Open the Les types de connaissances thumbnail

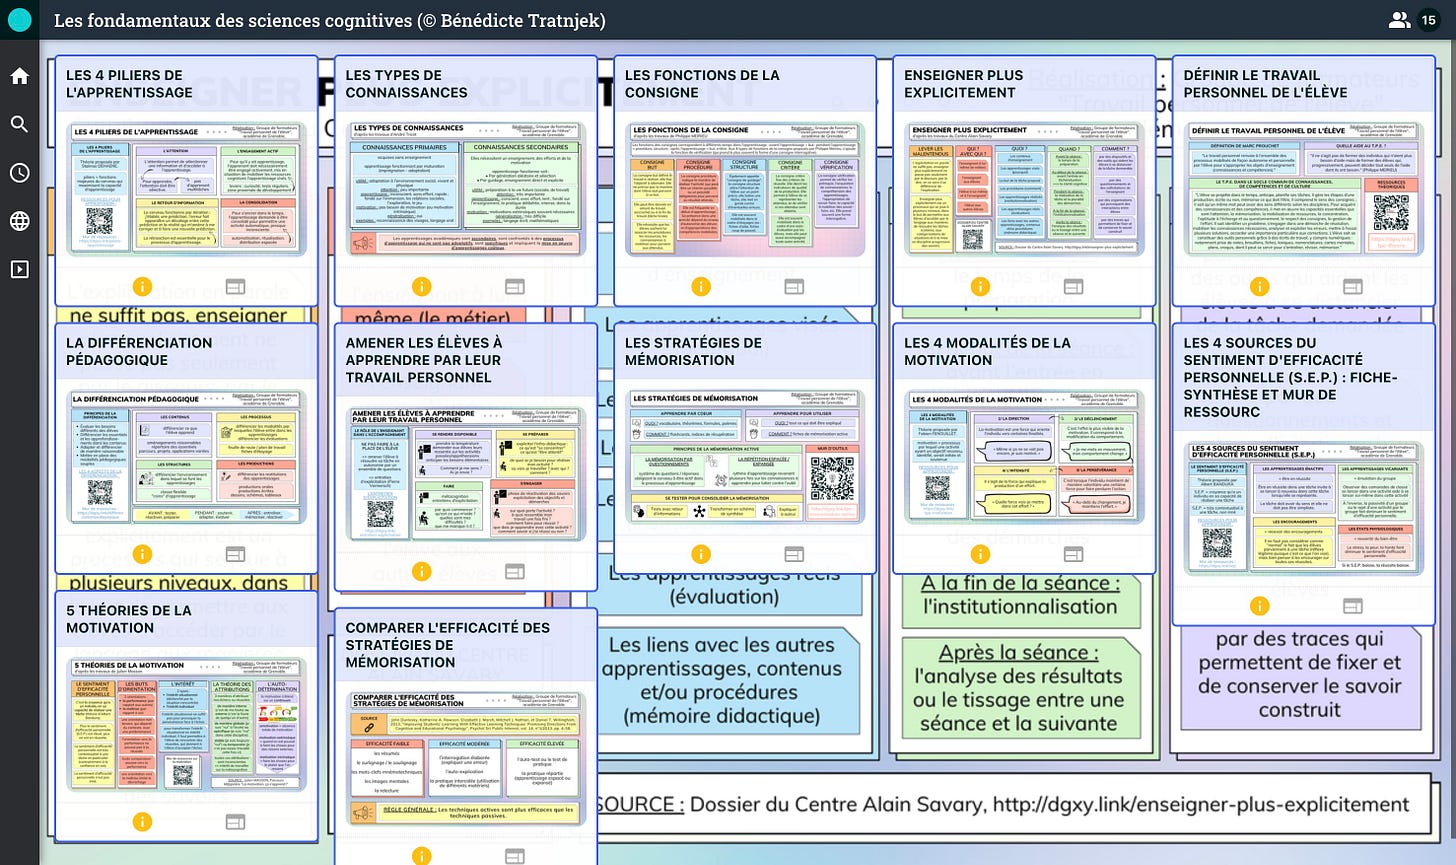point(466,190)
